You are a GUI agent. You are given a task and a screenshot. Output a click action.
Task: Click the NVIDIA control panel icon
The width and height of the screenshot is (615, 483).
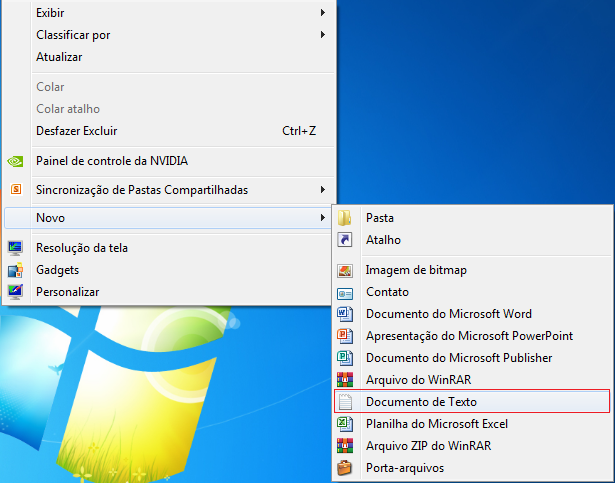click(x=16, y=161)
